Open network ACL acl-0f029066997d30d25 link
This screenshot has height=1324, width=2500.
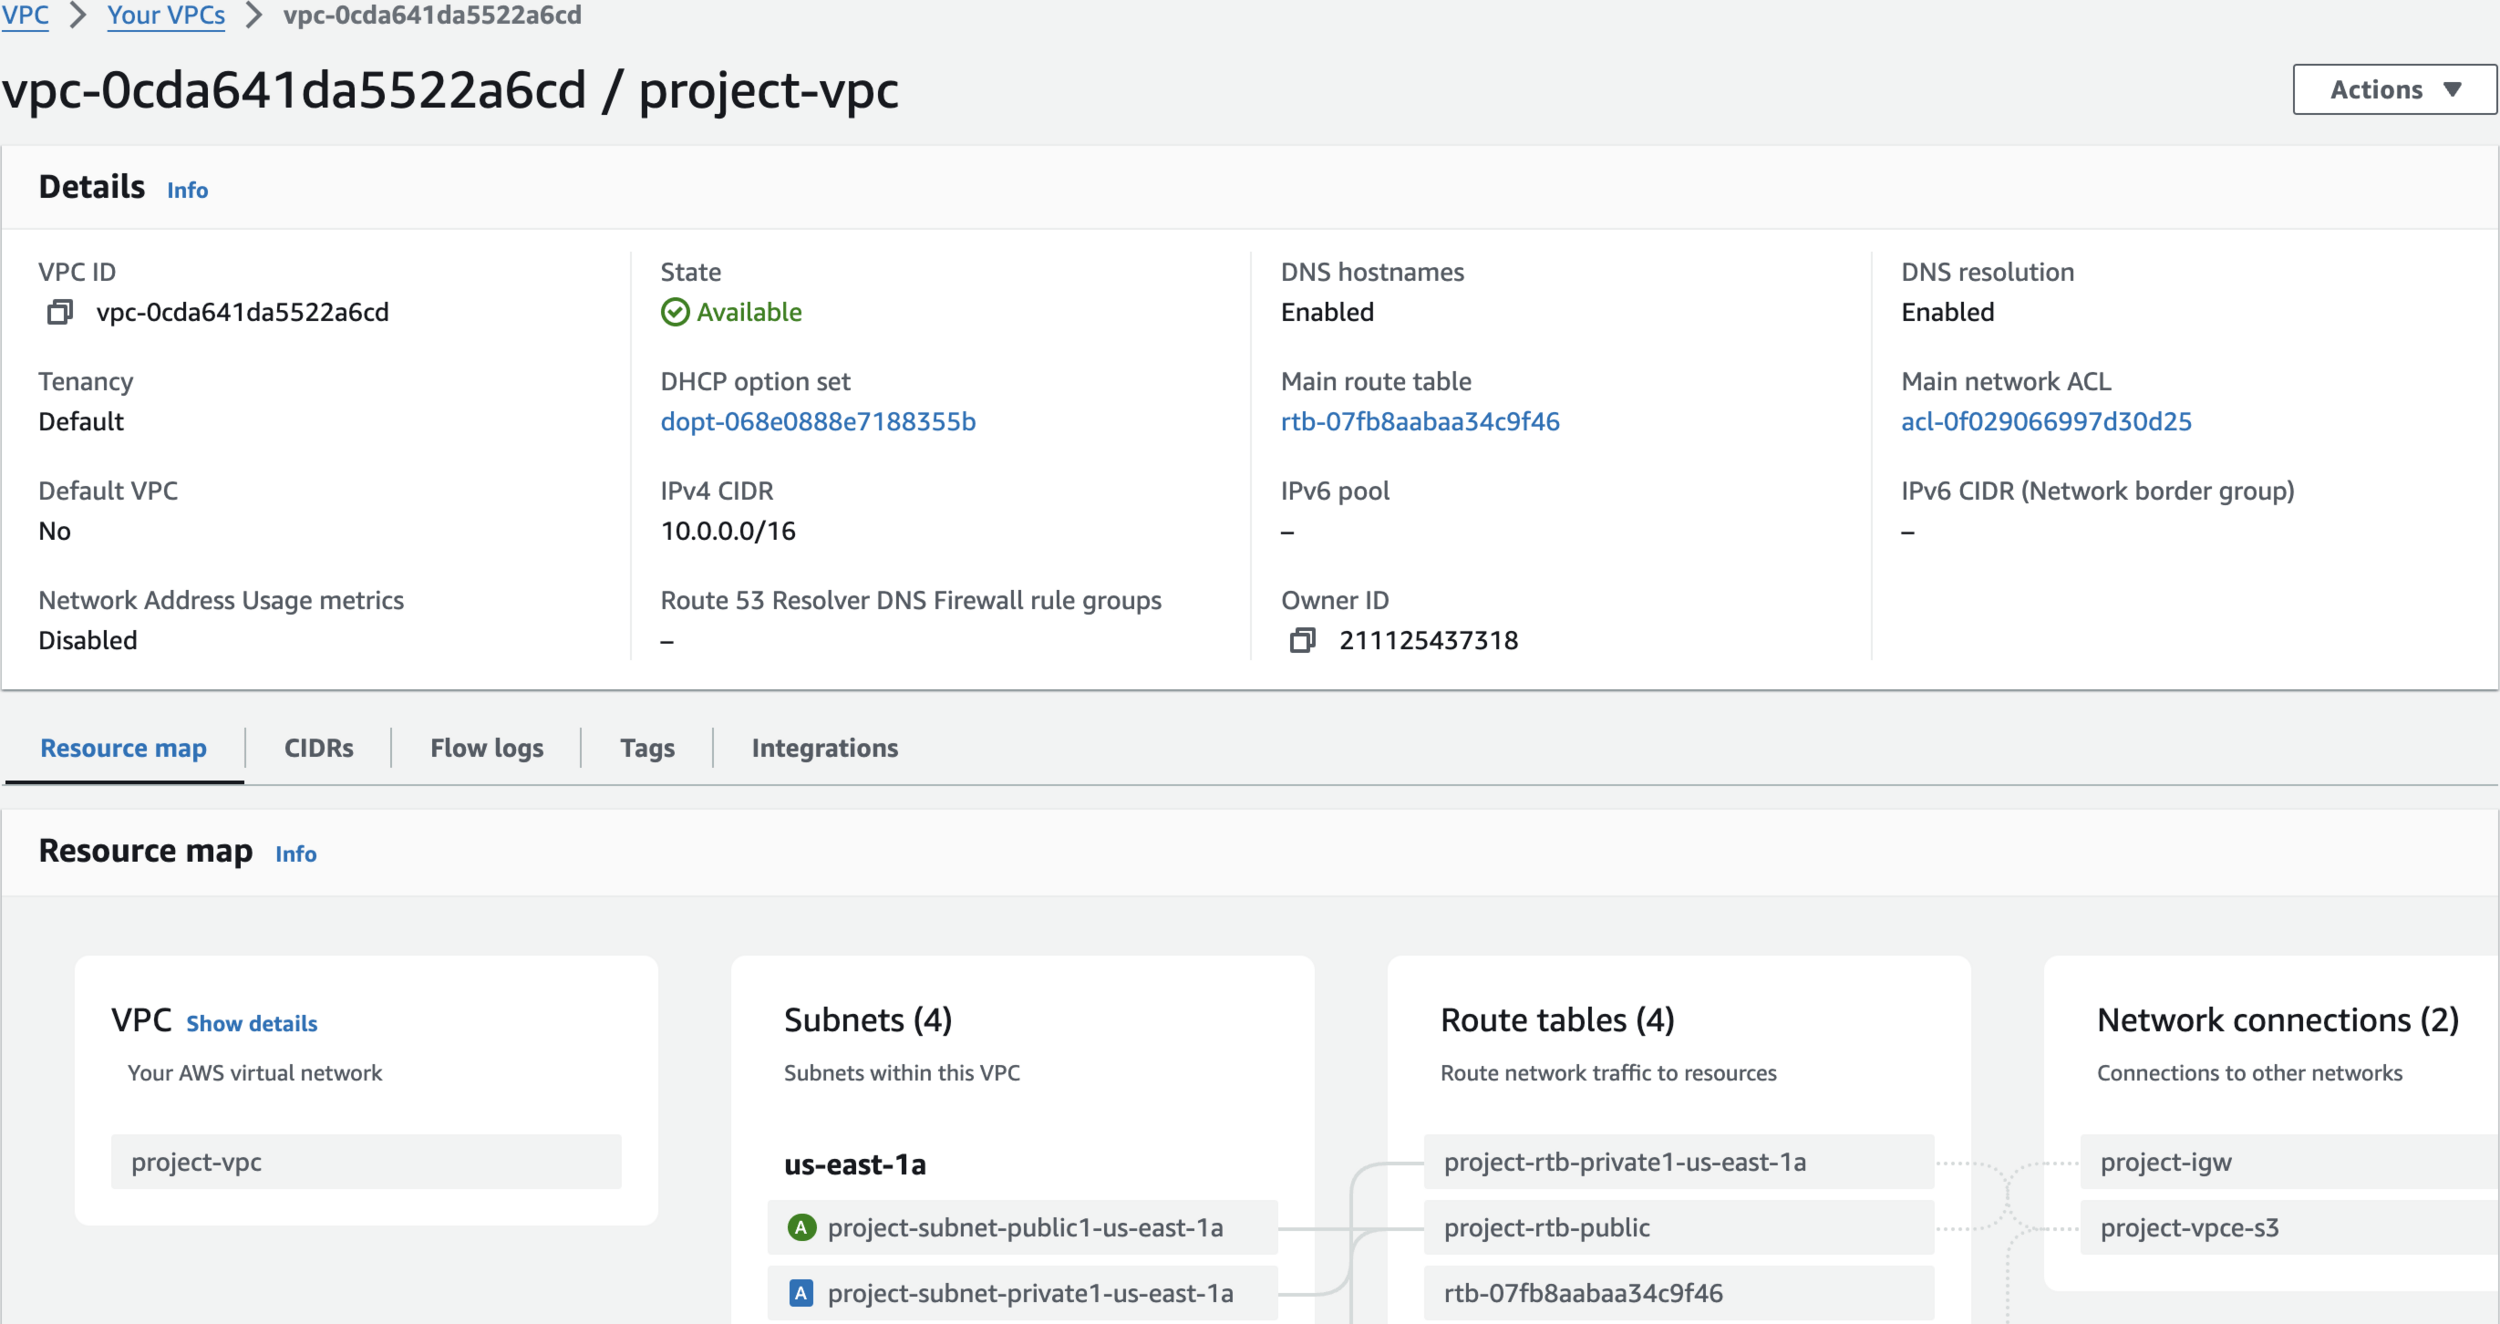[2045, 422]
